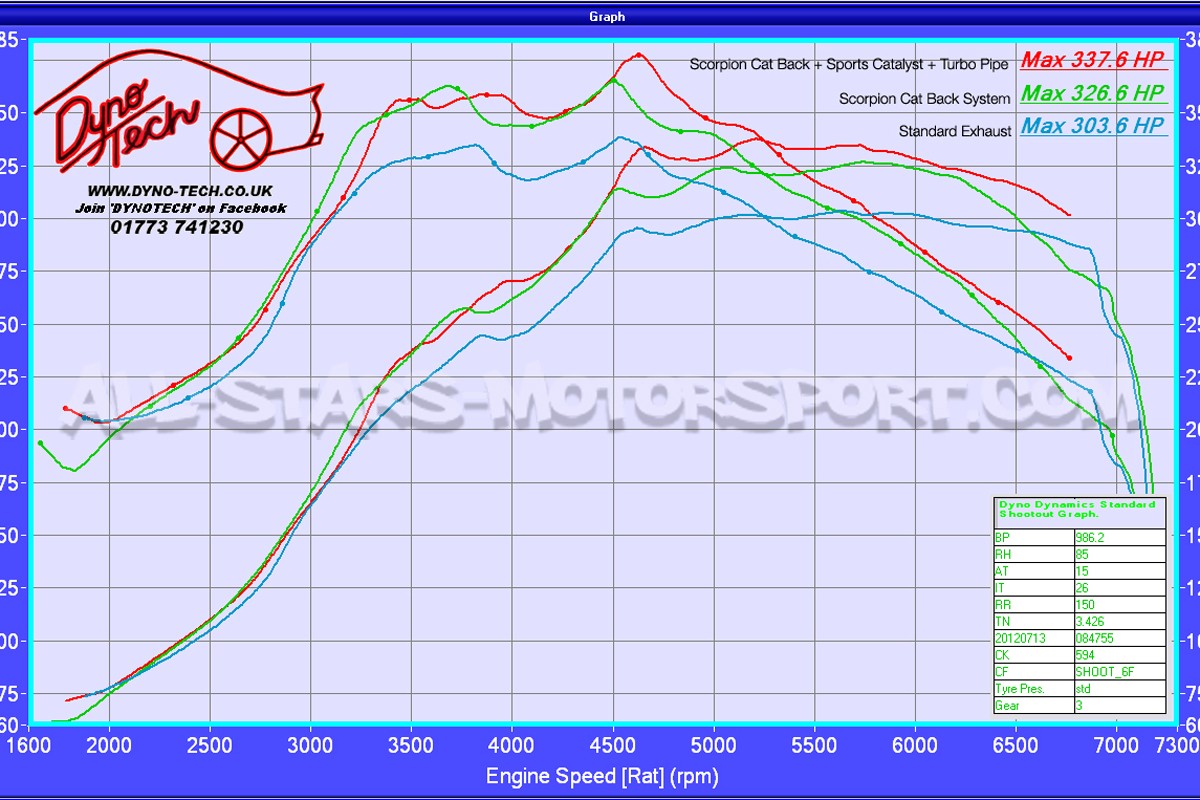Click the 5500 rpm axis label
The width and height of the screenshot is (1200, 800).
click(815, 745)
